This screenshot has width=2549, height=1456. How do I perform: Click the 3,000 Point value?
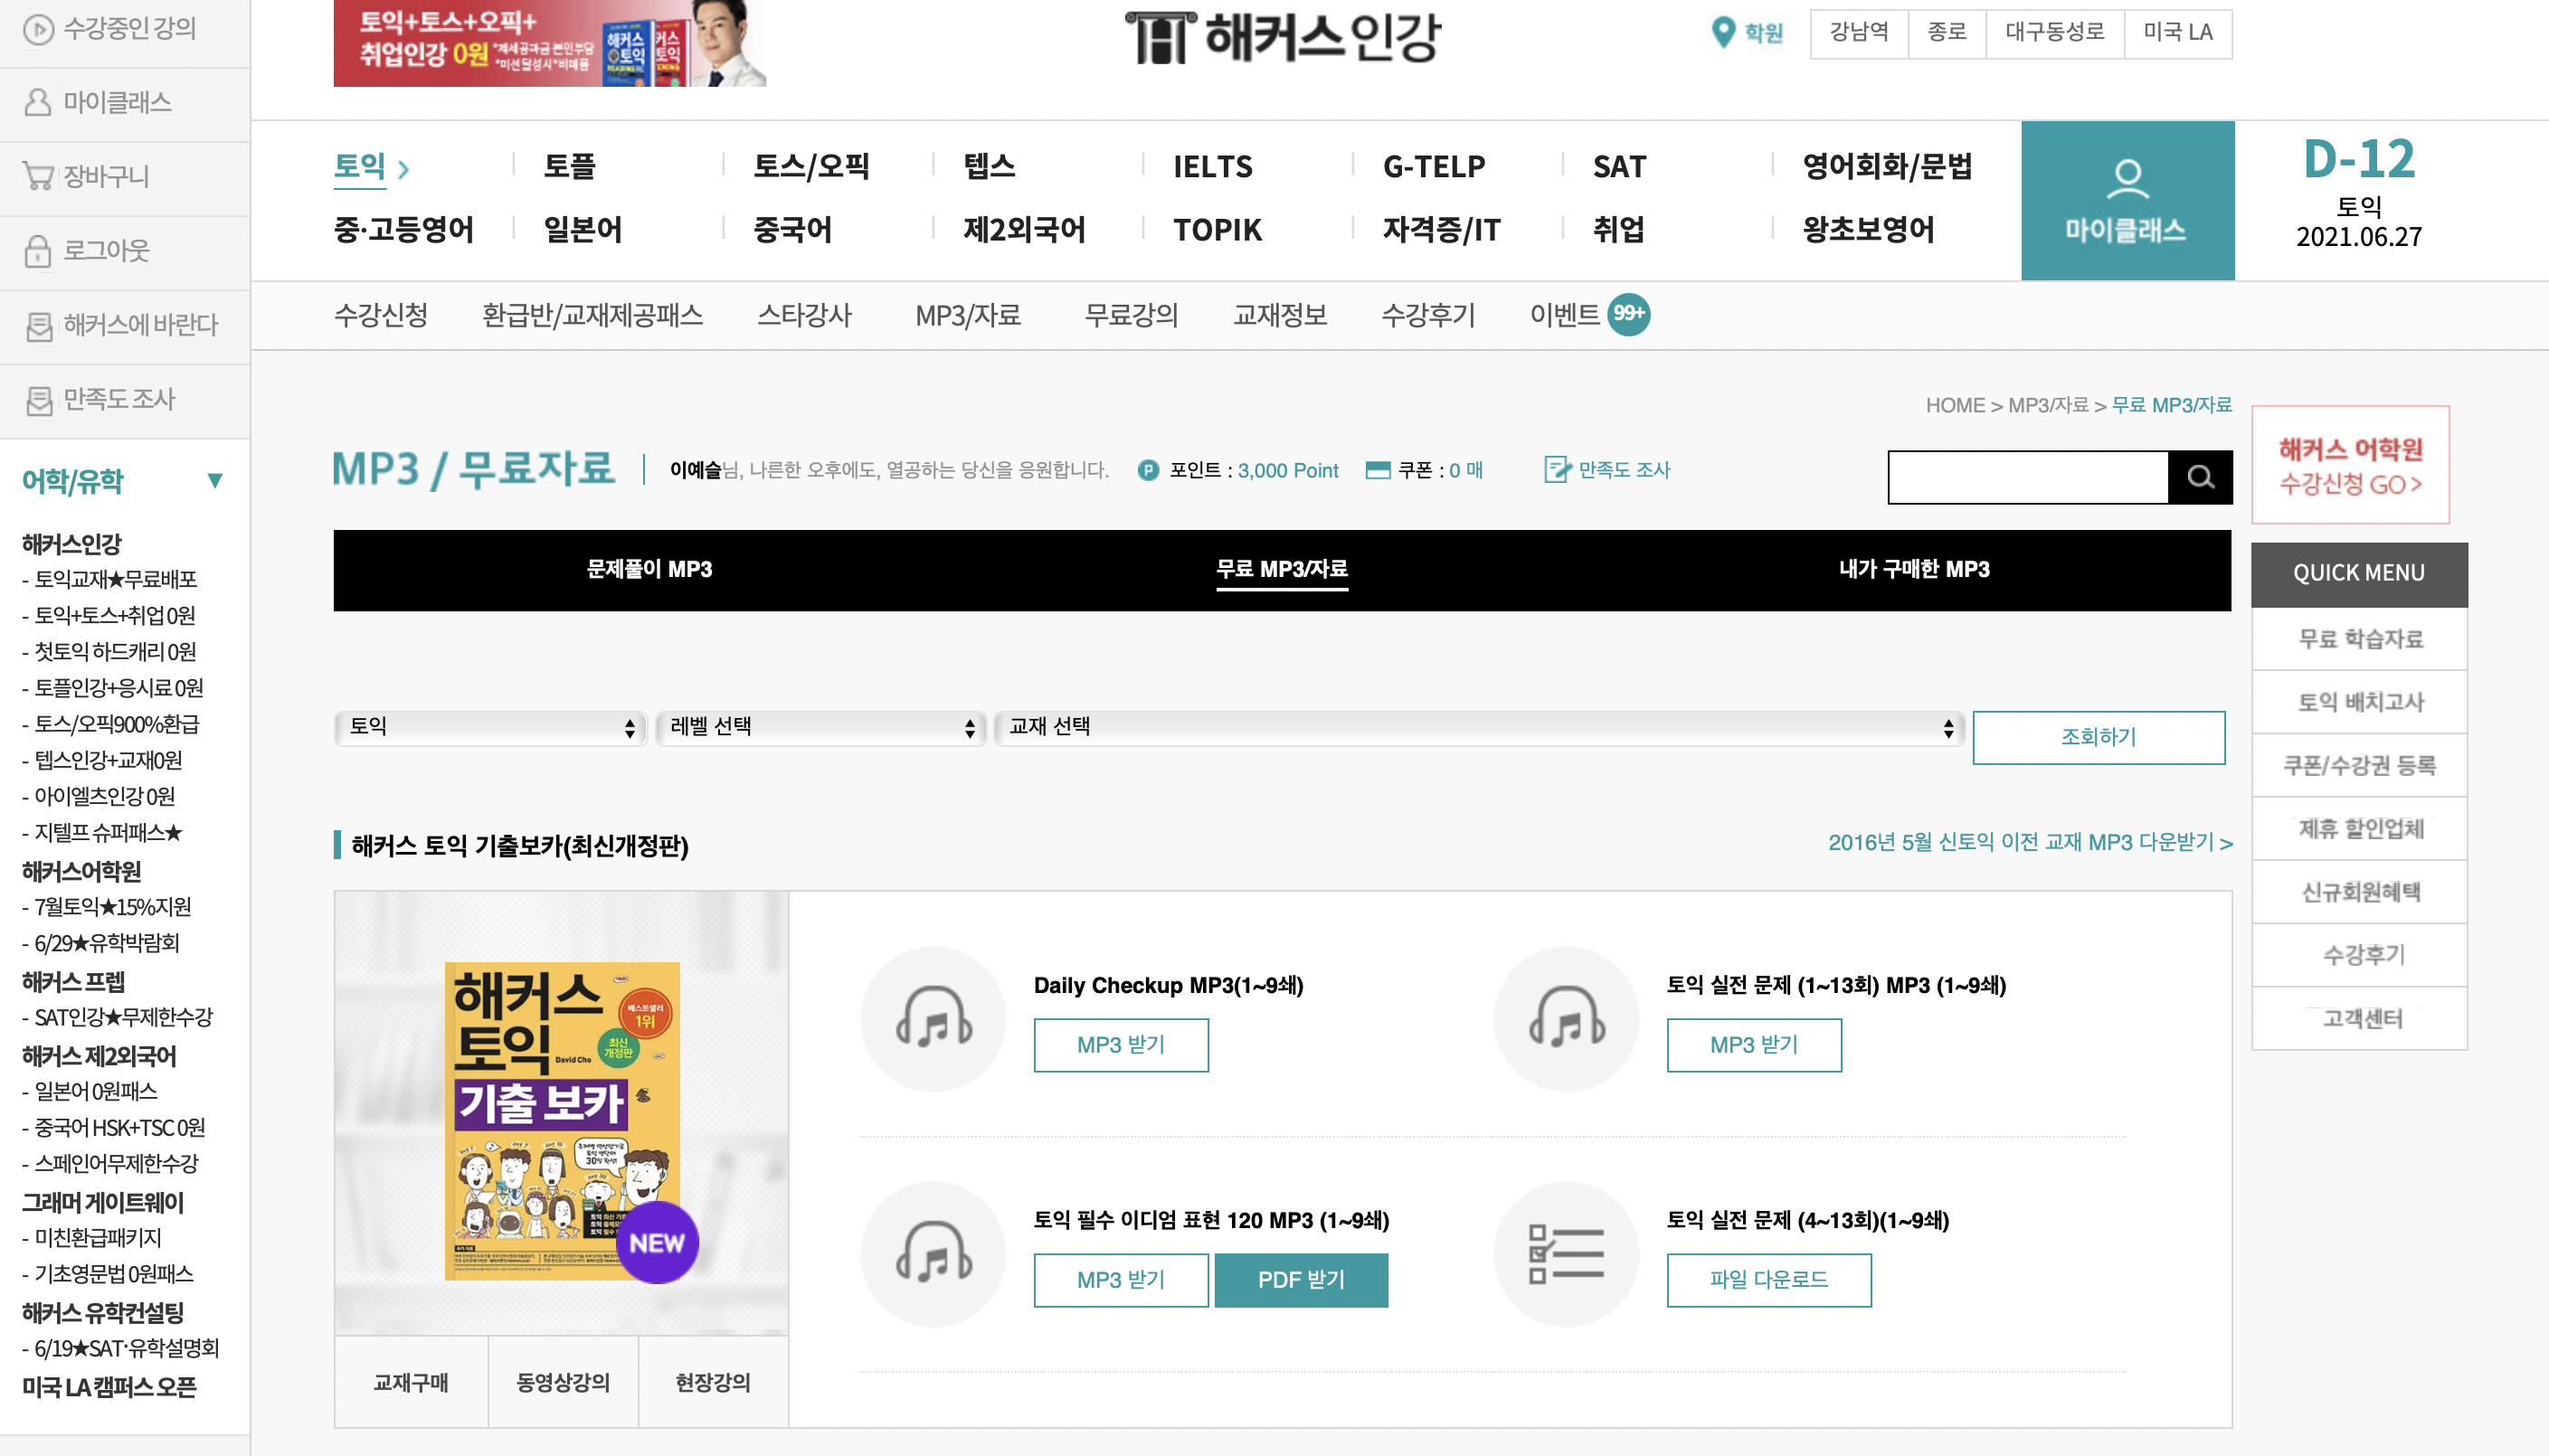click(x=1288, y=470)
